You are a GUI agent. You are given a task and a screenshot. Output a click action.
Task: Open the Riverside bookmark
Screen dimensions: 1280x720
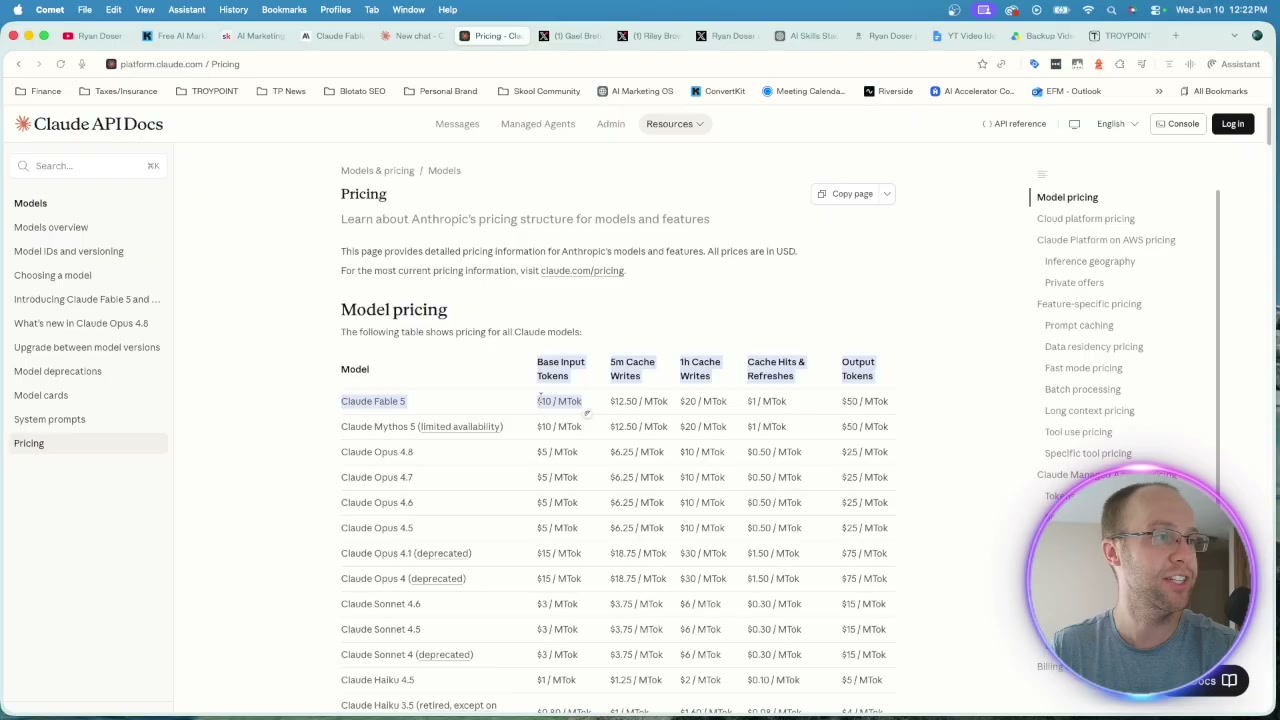(x=888, y=91)
